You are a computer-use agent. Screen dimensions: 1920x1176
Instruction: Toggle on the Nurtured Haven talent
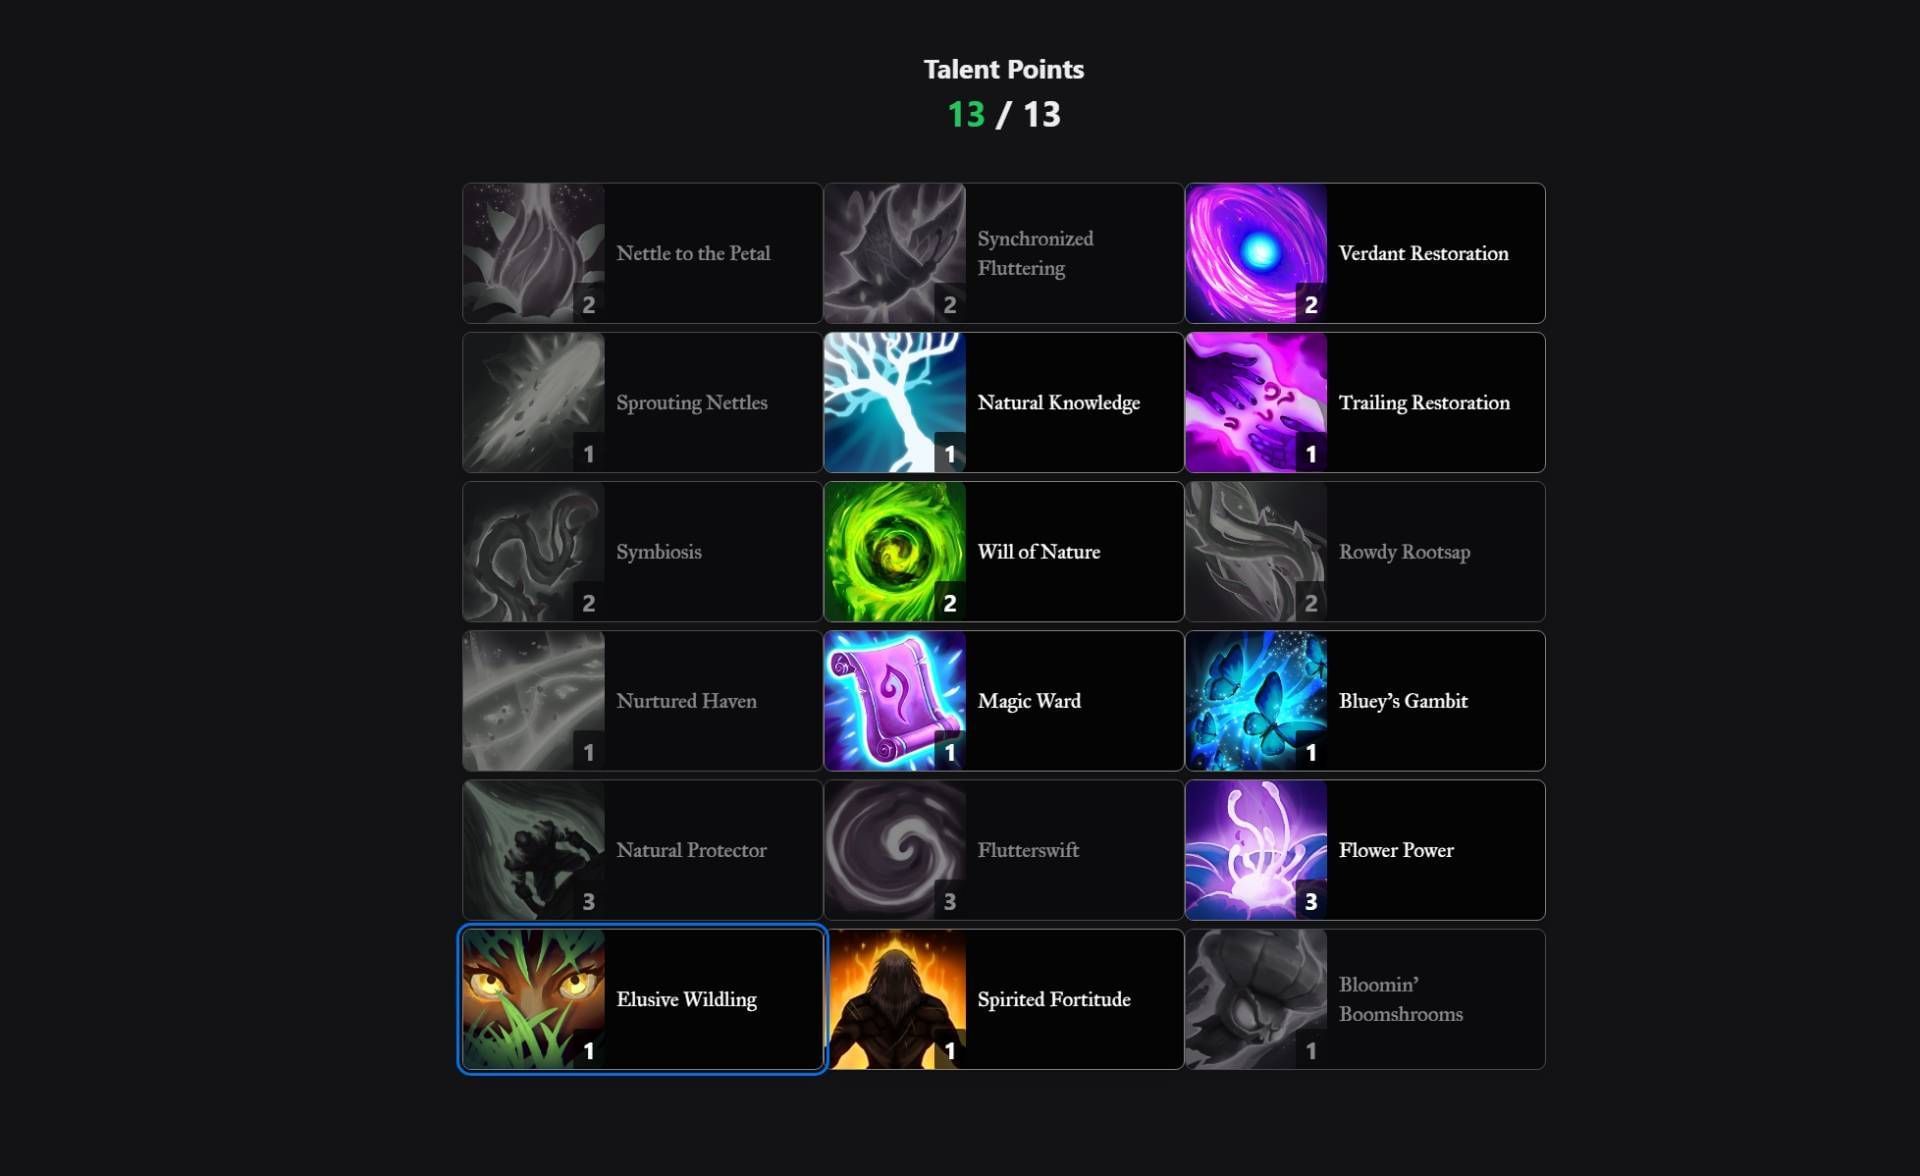point(642,700)
